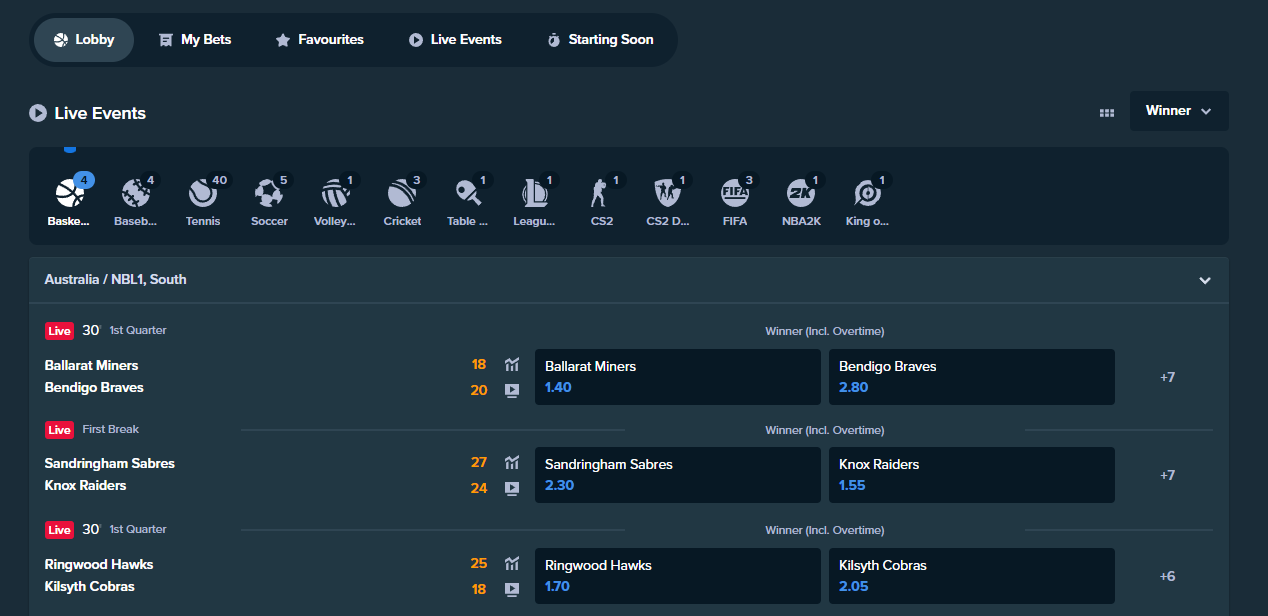Collapse the Australia / NBL1, South section
The image size is (1268, 616).
pyautogui.click(x=1205, y=281)
